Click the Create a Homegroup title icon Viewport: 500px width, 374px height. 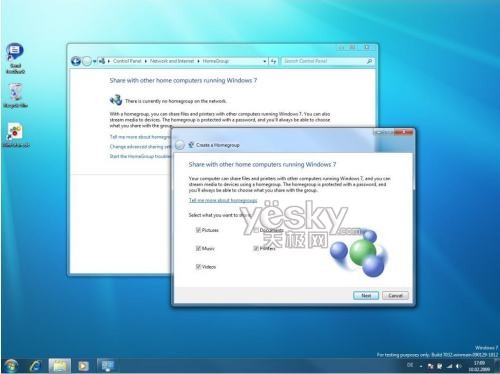pyautogui.click(x=191, y=145)
